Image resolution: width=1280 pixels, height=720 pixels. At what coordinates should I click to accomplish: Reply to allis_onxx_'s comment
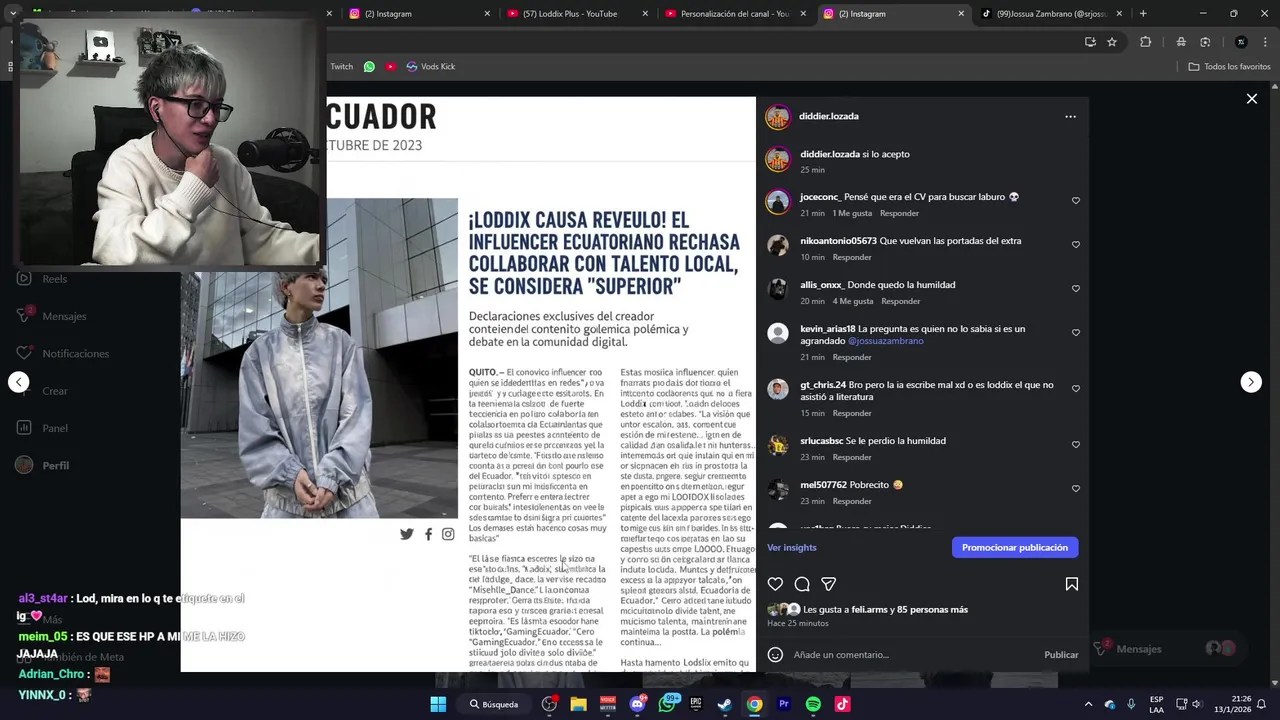coord(900,301)
